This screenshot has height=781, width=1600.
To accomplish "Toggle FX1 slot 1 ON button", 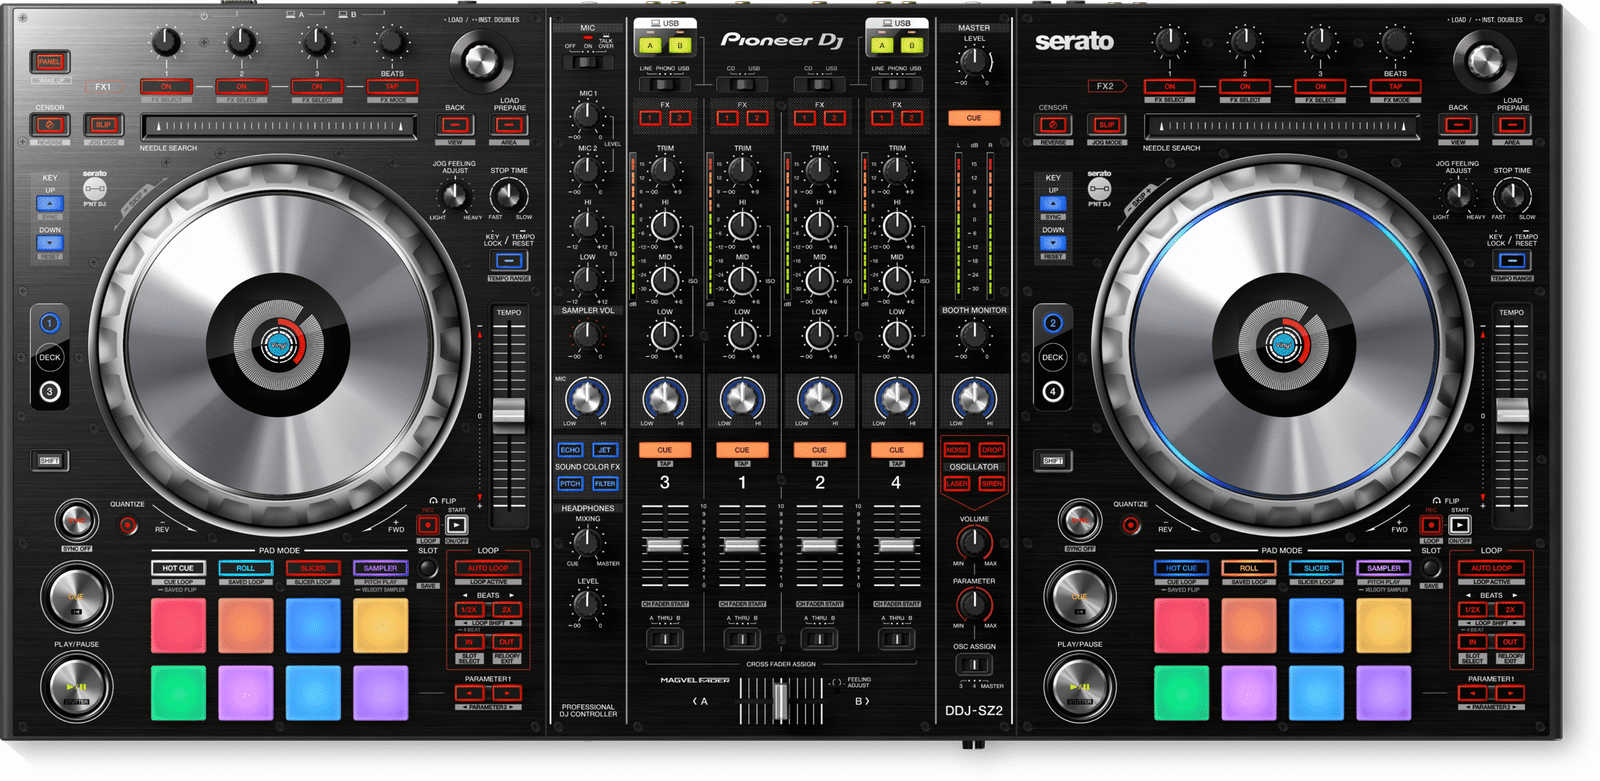I will click(x=166, y=87).
